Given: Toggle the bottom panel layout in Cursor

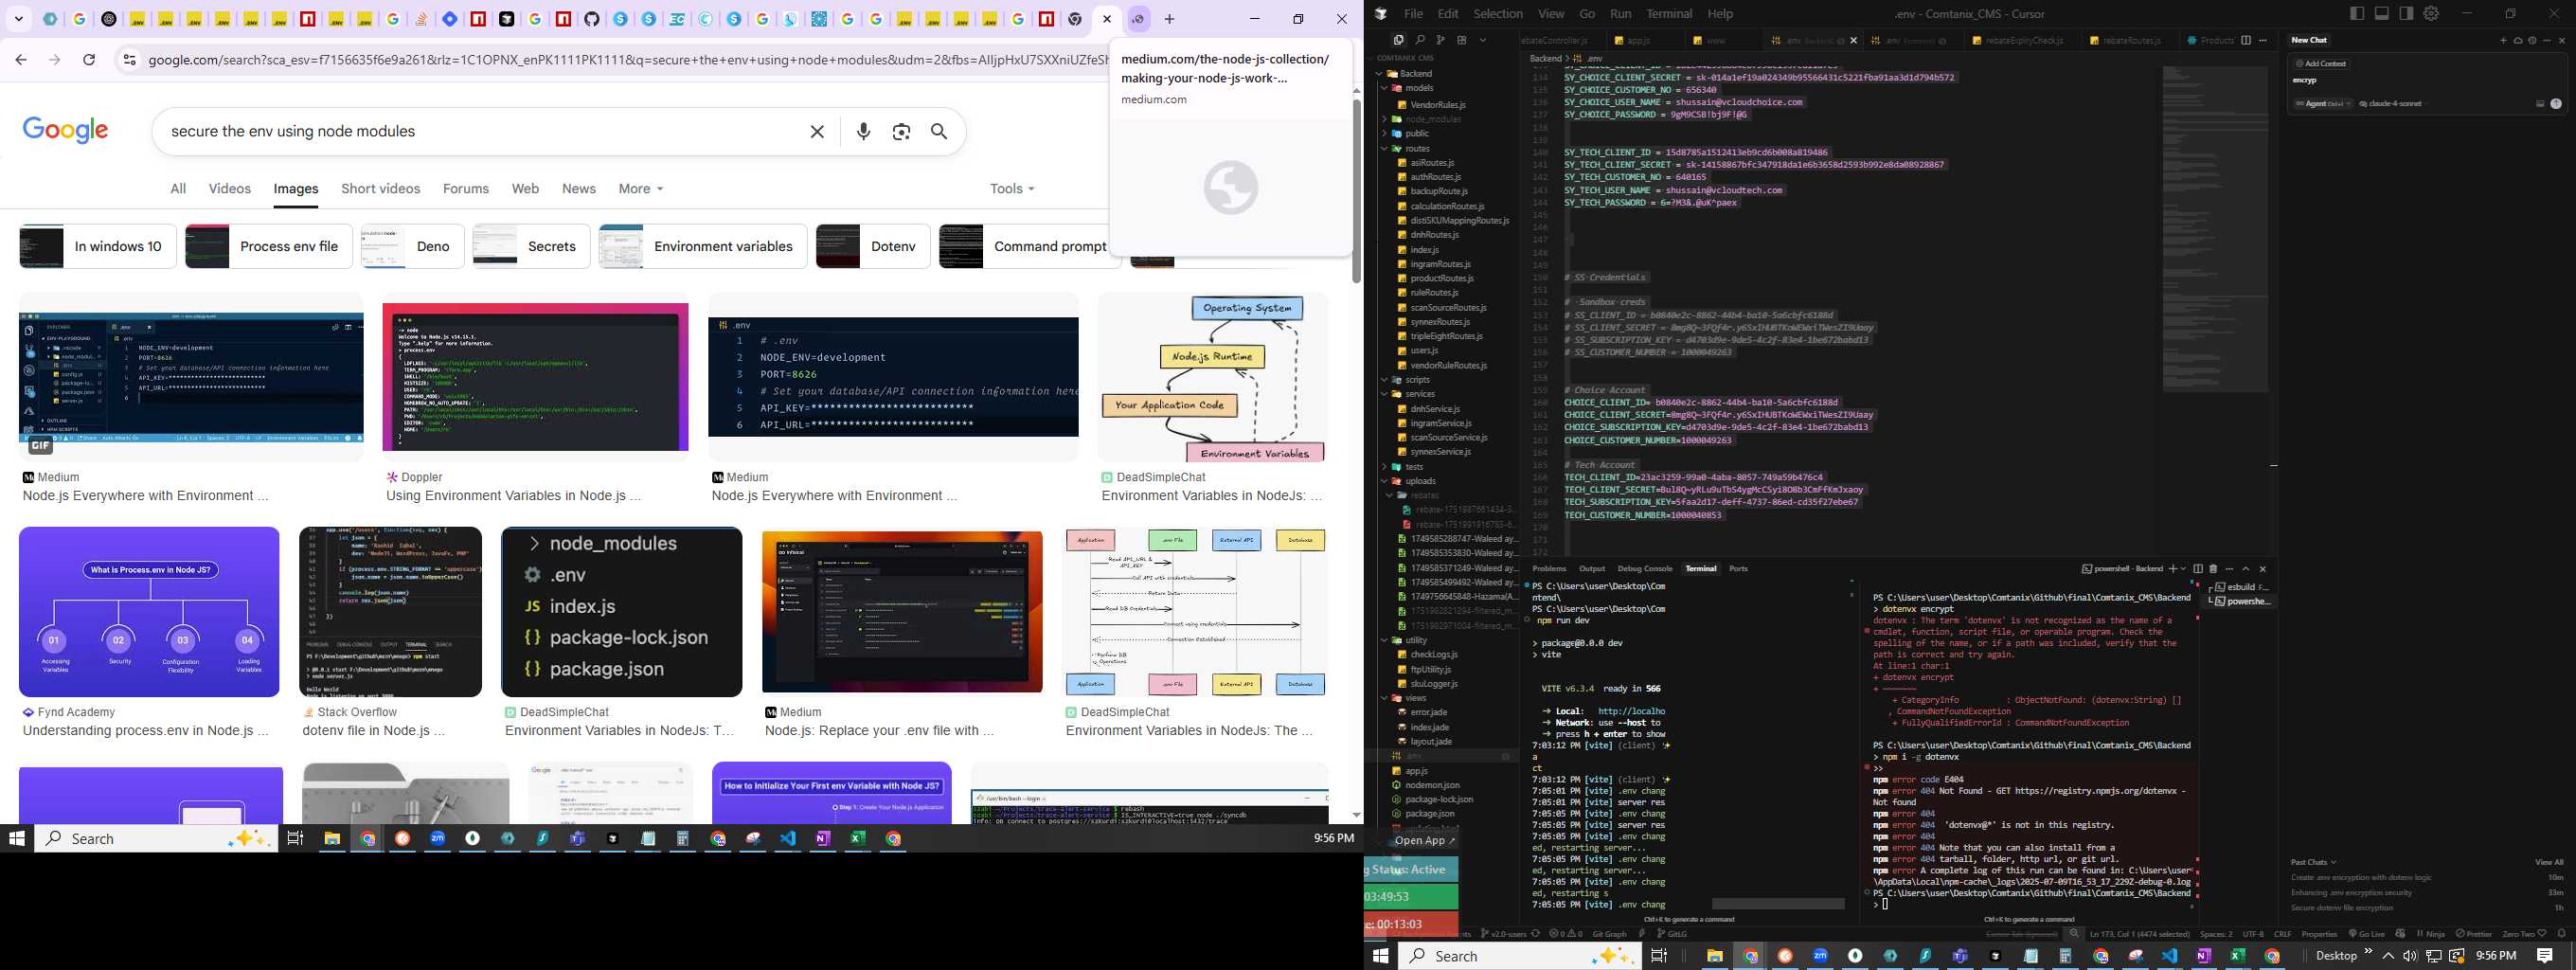Looking at the screenshot, I should (2381, 13).
